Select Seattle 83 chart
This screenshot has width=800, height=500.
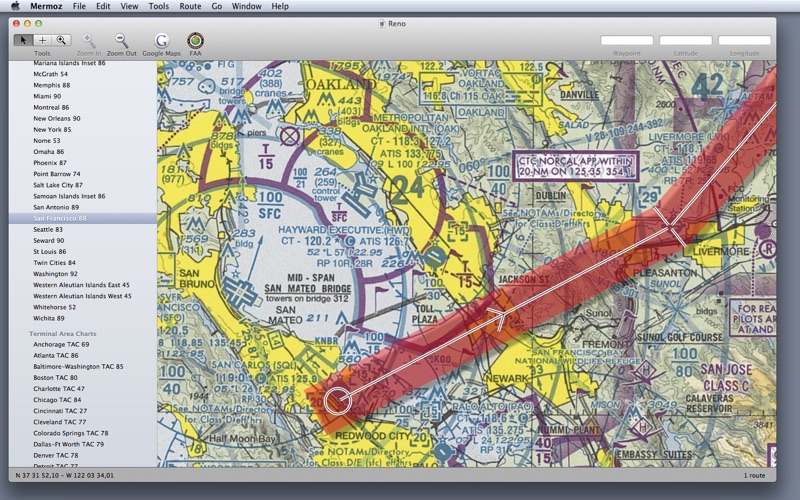tap(48, 230)
